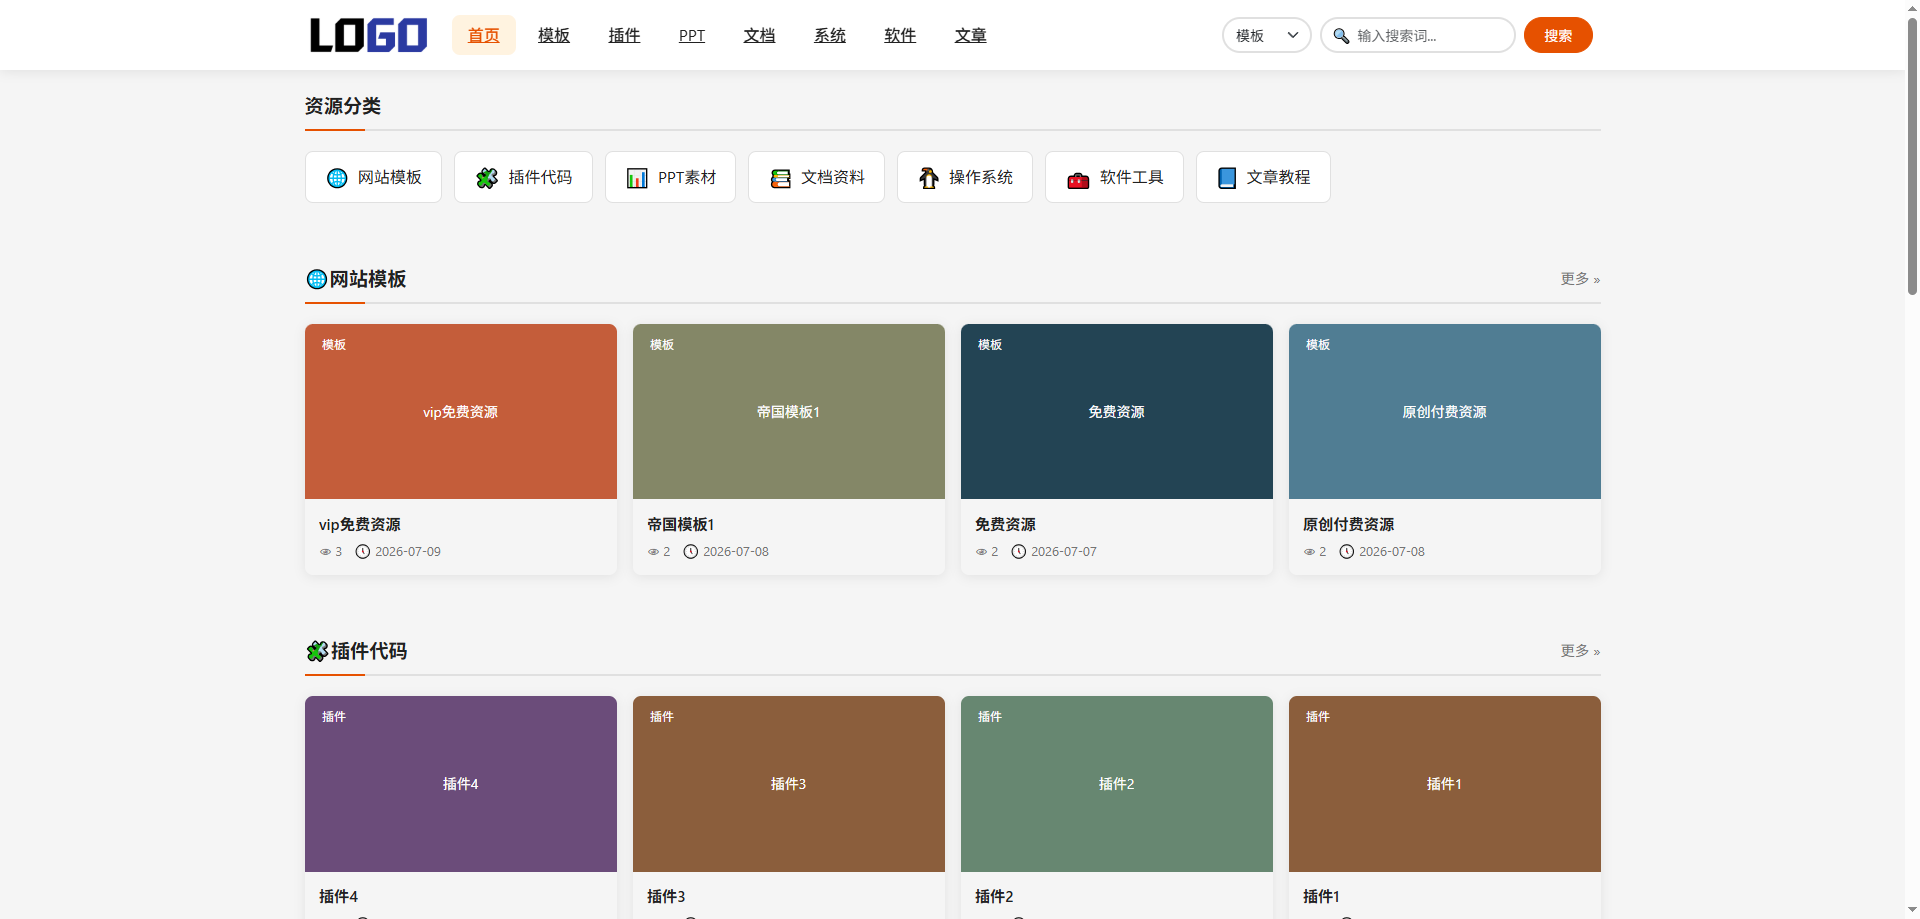Click the eye icon under 免费资源 title
The image size is (1920, 919).
pos(981,552)
